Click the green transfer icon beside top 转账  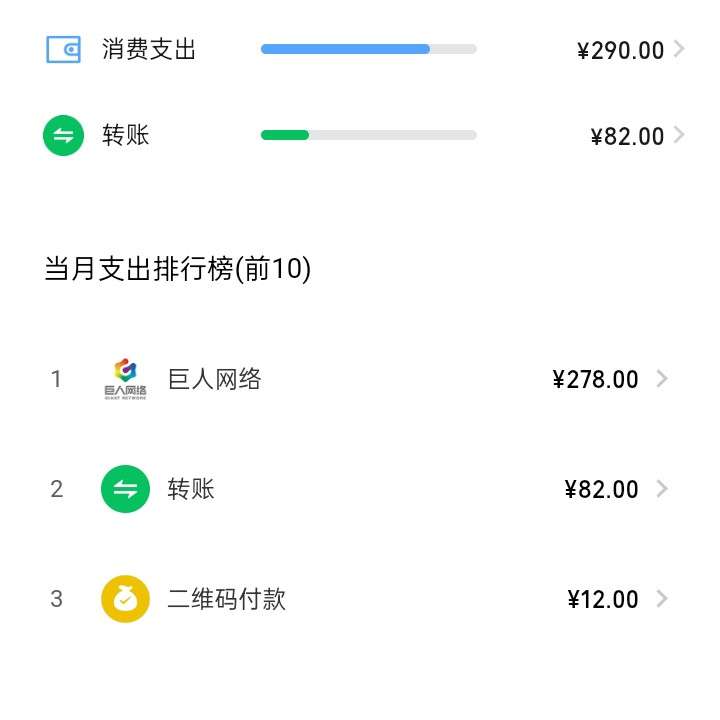(x=63, y=136)
